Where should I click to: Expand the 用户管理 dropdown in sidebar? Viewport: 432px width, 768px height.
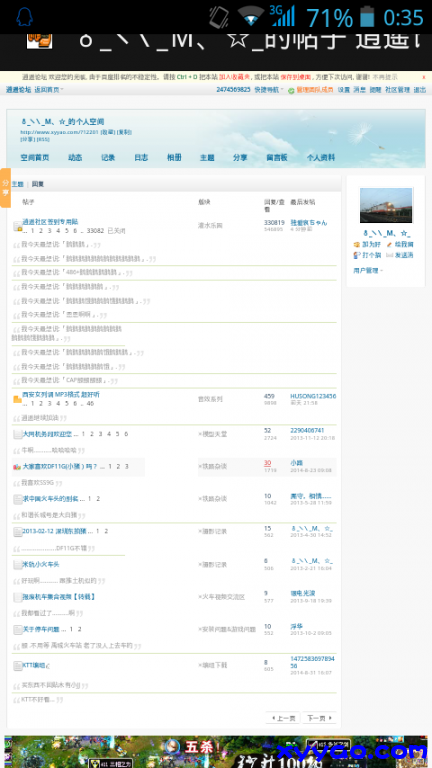click(368, 270)
